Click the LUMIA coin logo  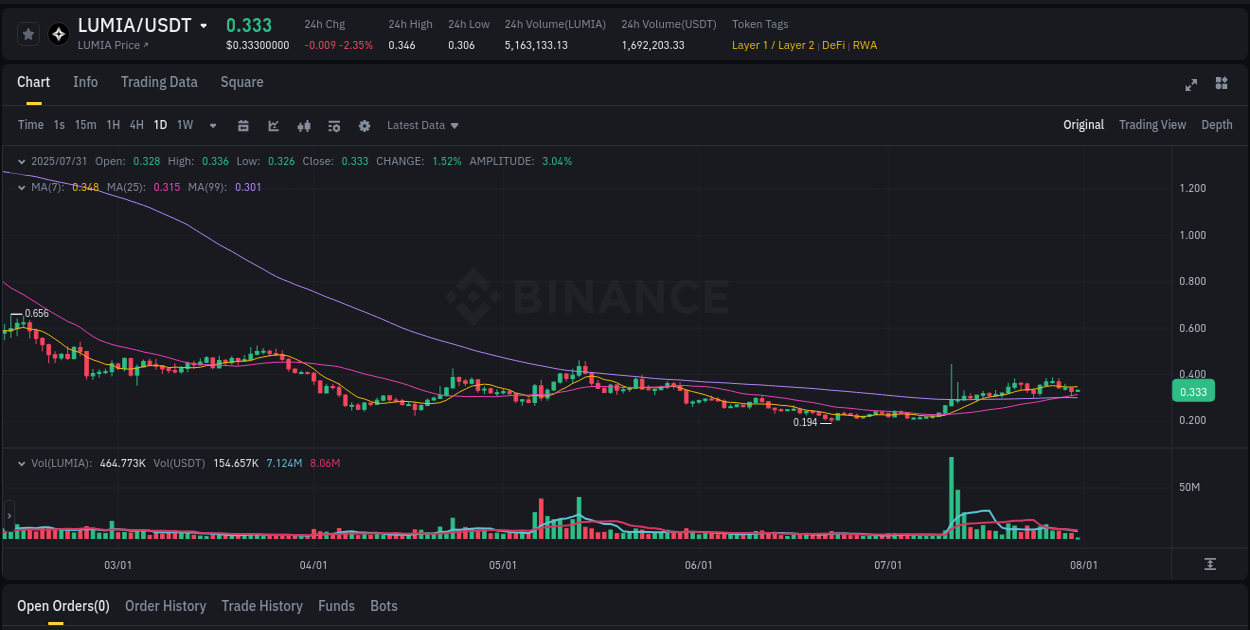58,33
